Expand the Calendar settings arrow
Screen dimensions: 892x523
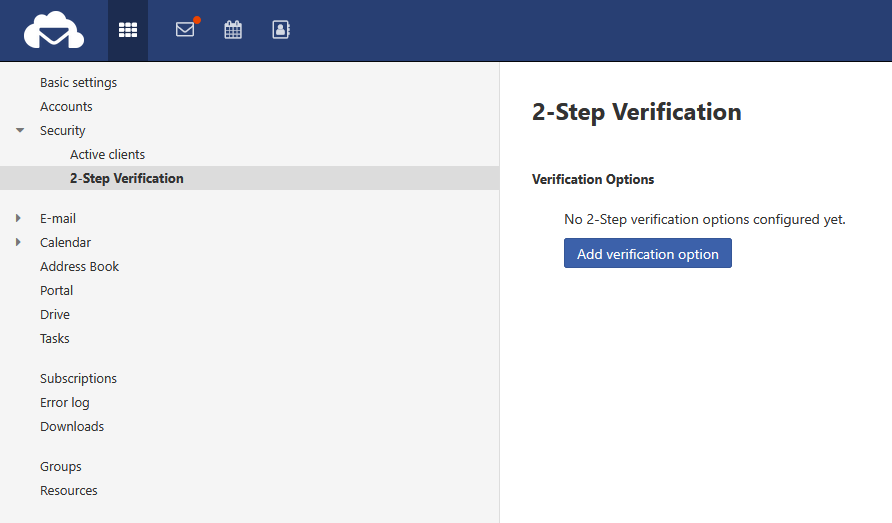click(x=19, y=242)
